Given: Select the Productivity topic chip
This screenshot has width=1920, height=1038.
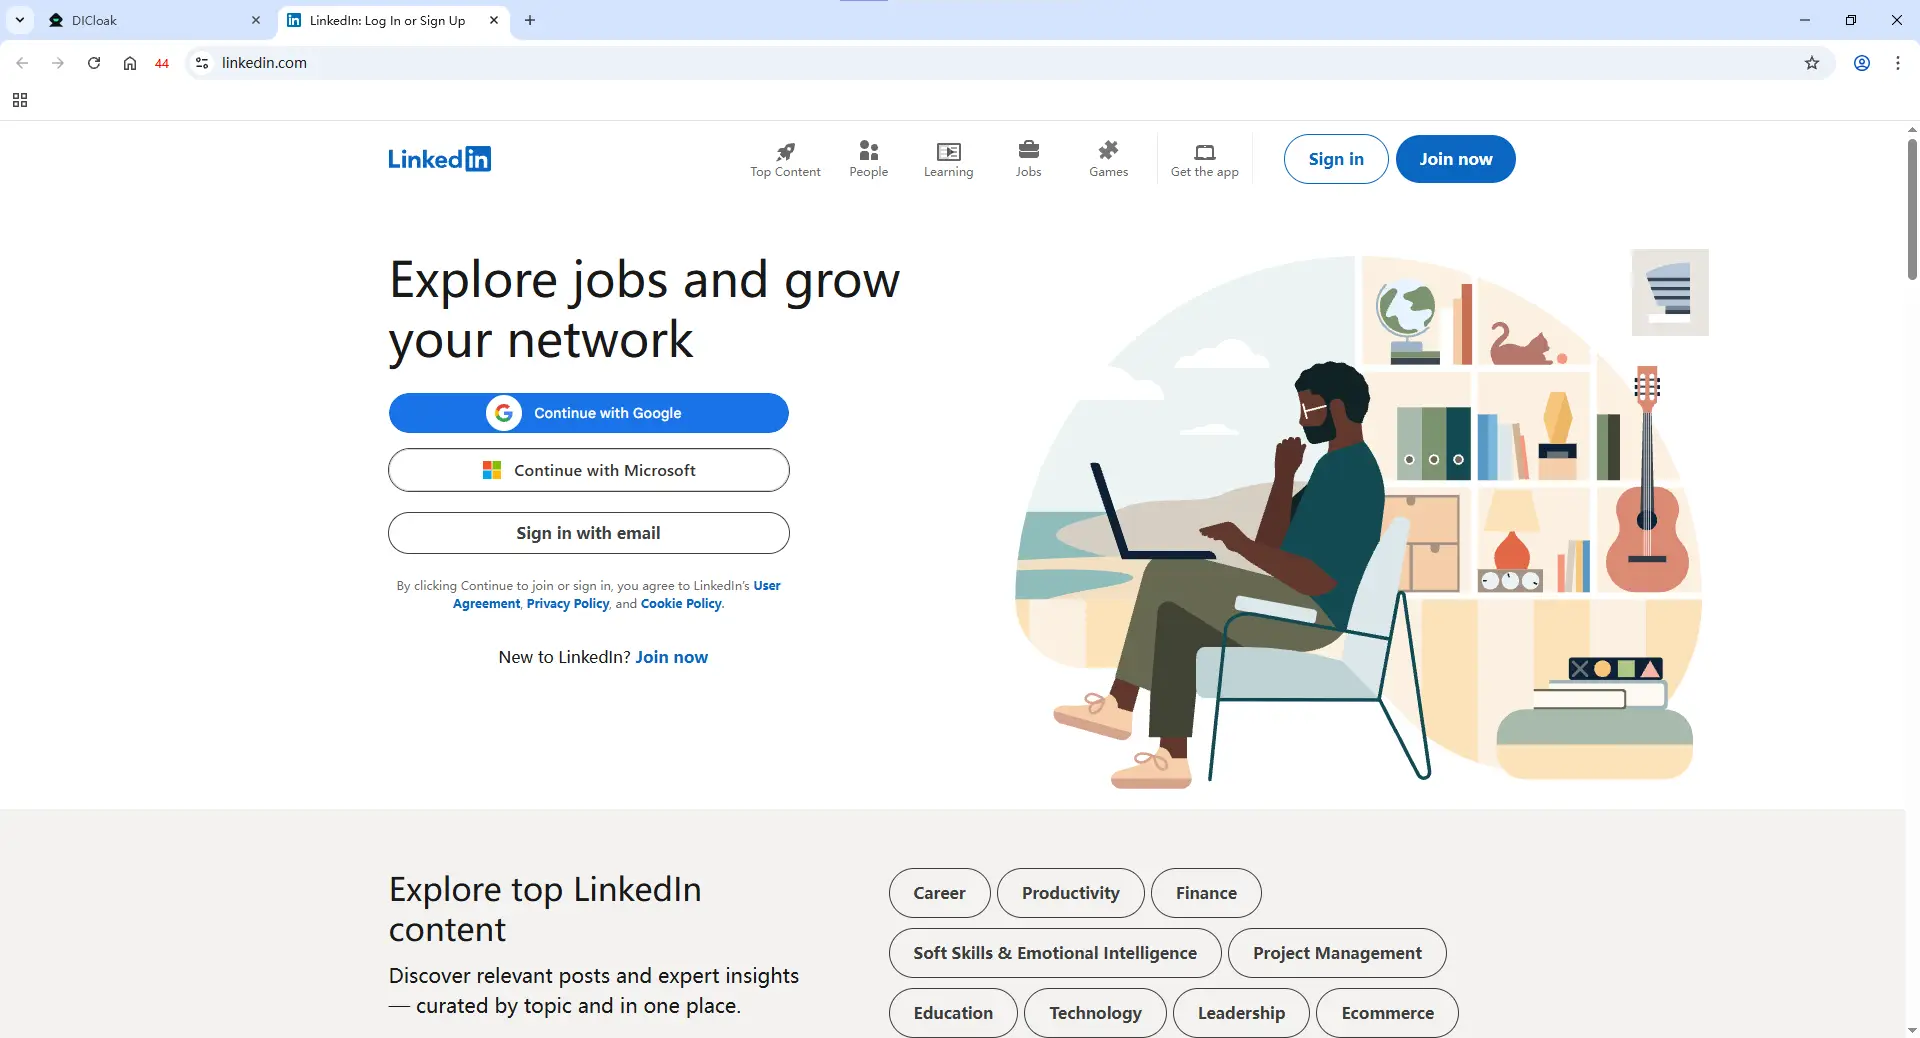Looking at the screenshot, I should pos(1070,893).
